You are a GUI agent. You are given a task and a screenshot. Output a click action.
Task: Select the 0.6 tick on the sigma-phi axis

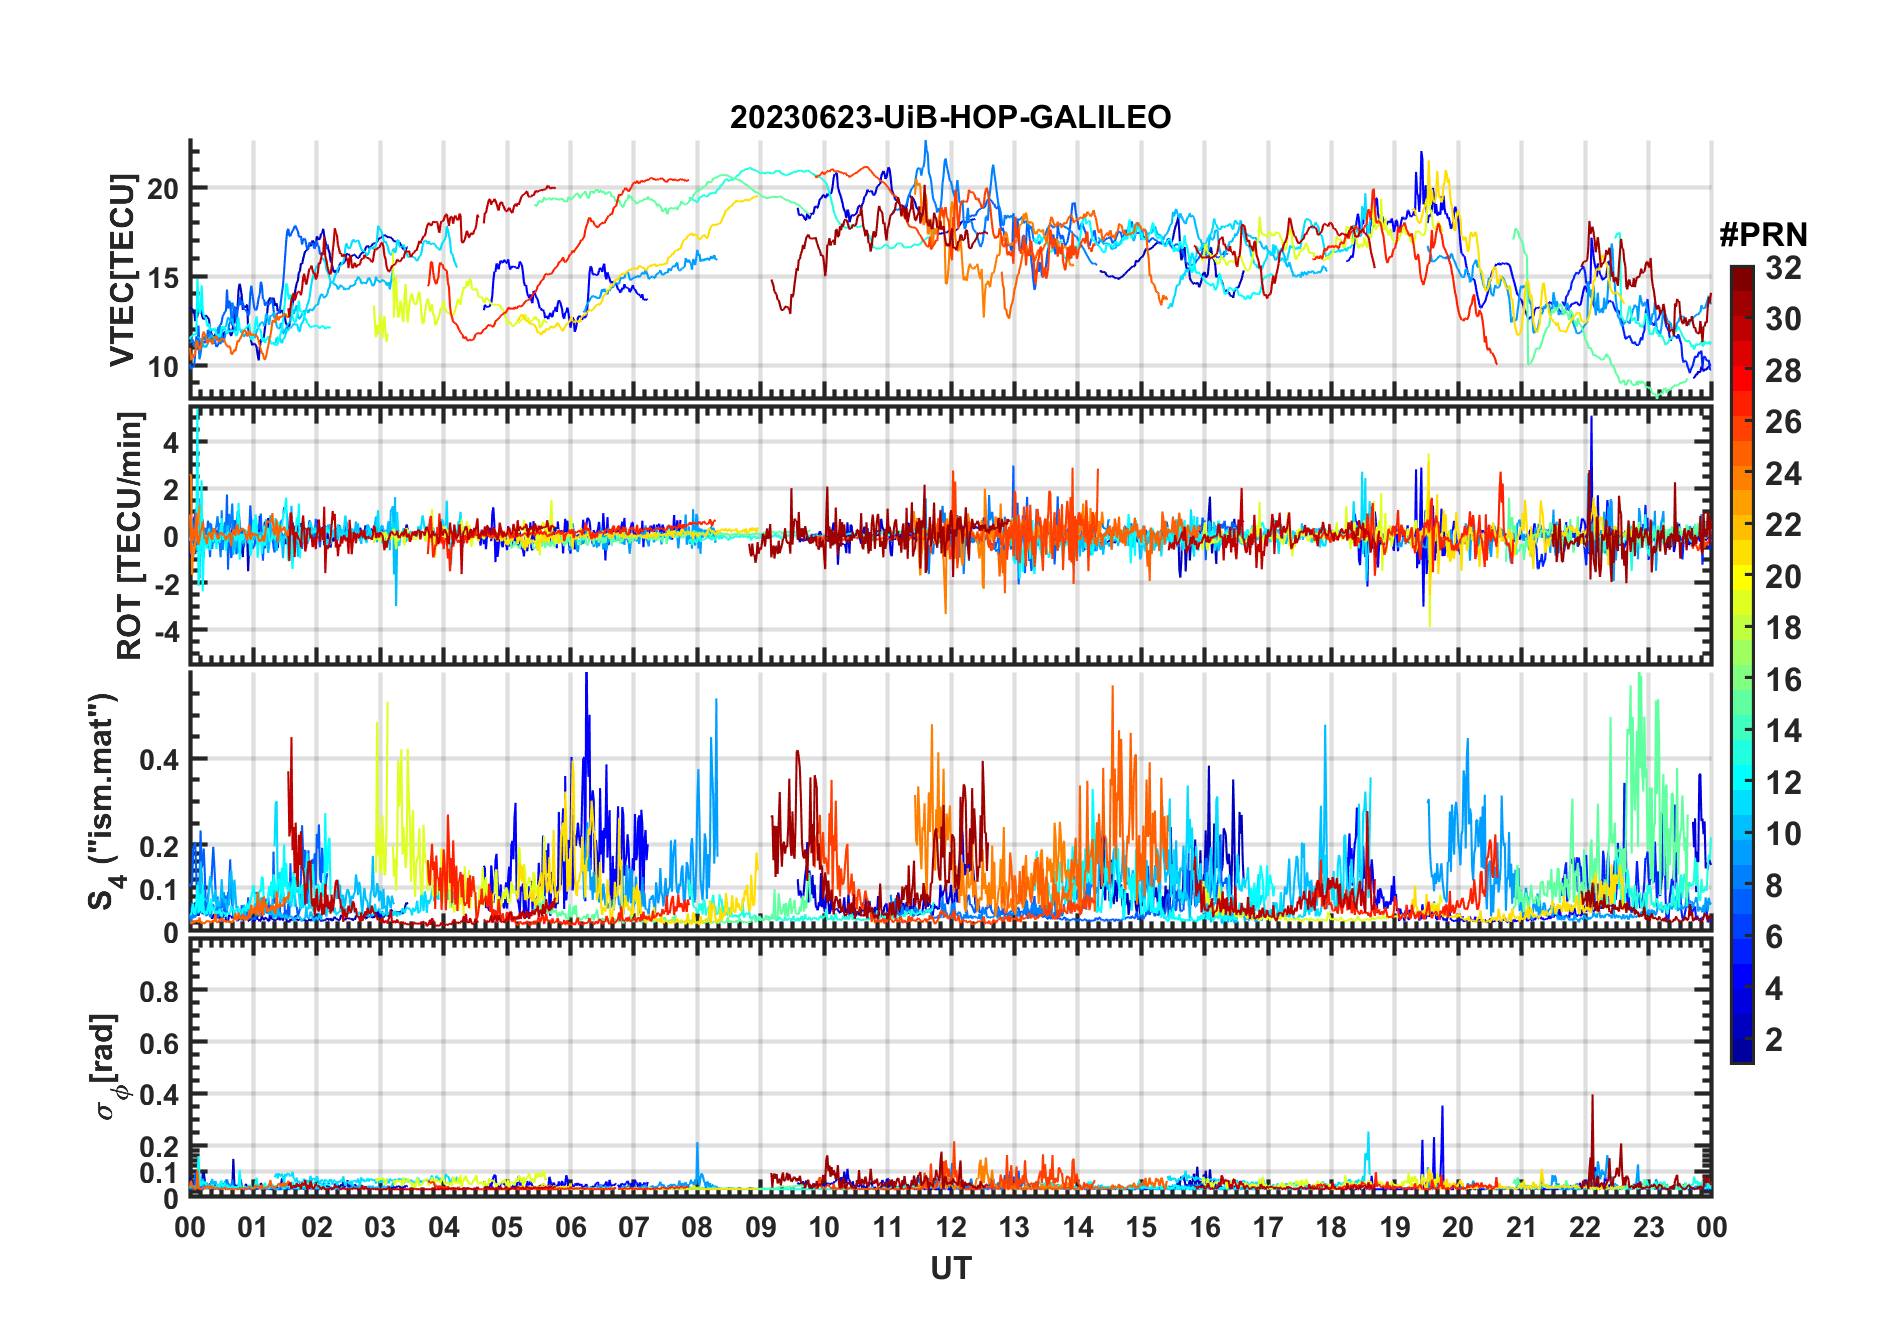(159, 1043)
